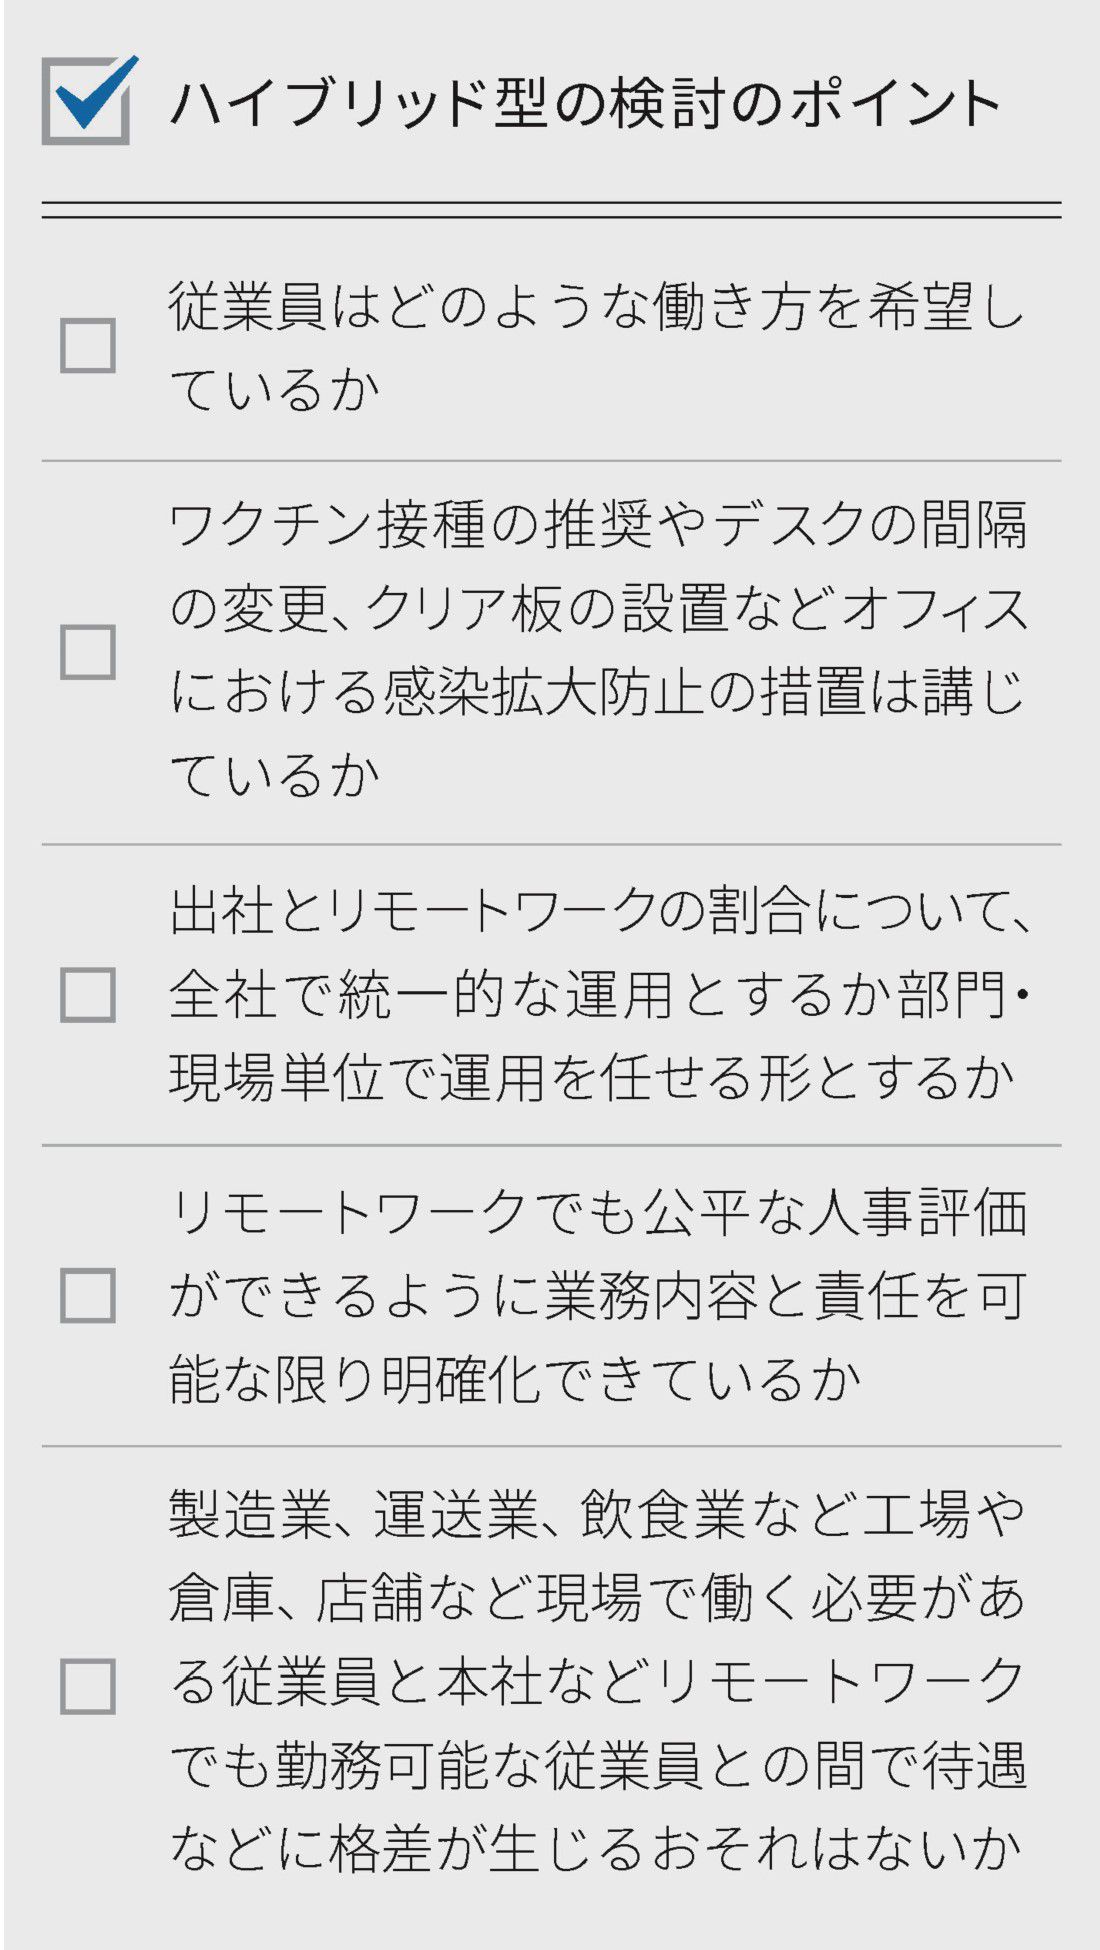Click the text line 能な限り明確化できているか
The image size is (1100, 1950).
[514, 1379]
